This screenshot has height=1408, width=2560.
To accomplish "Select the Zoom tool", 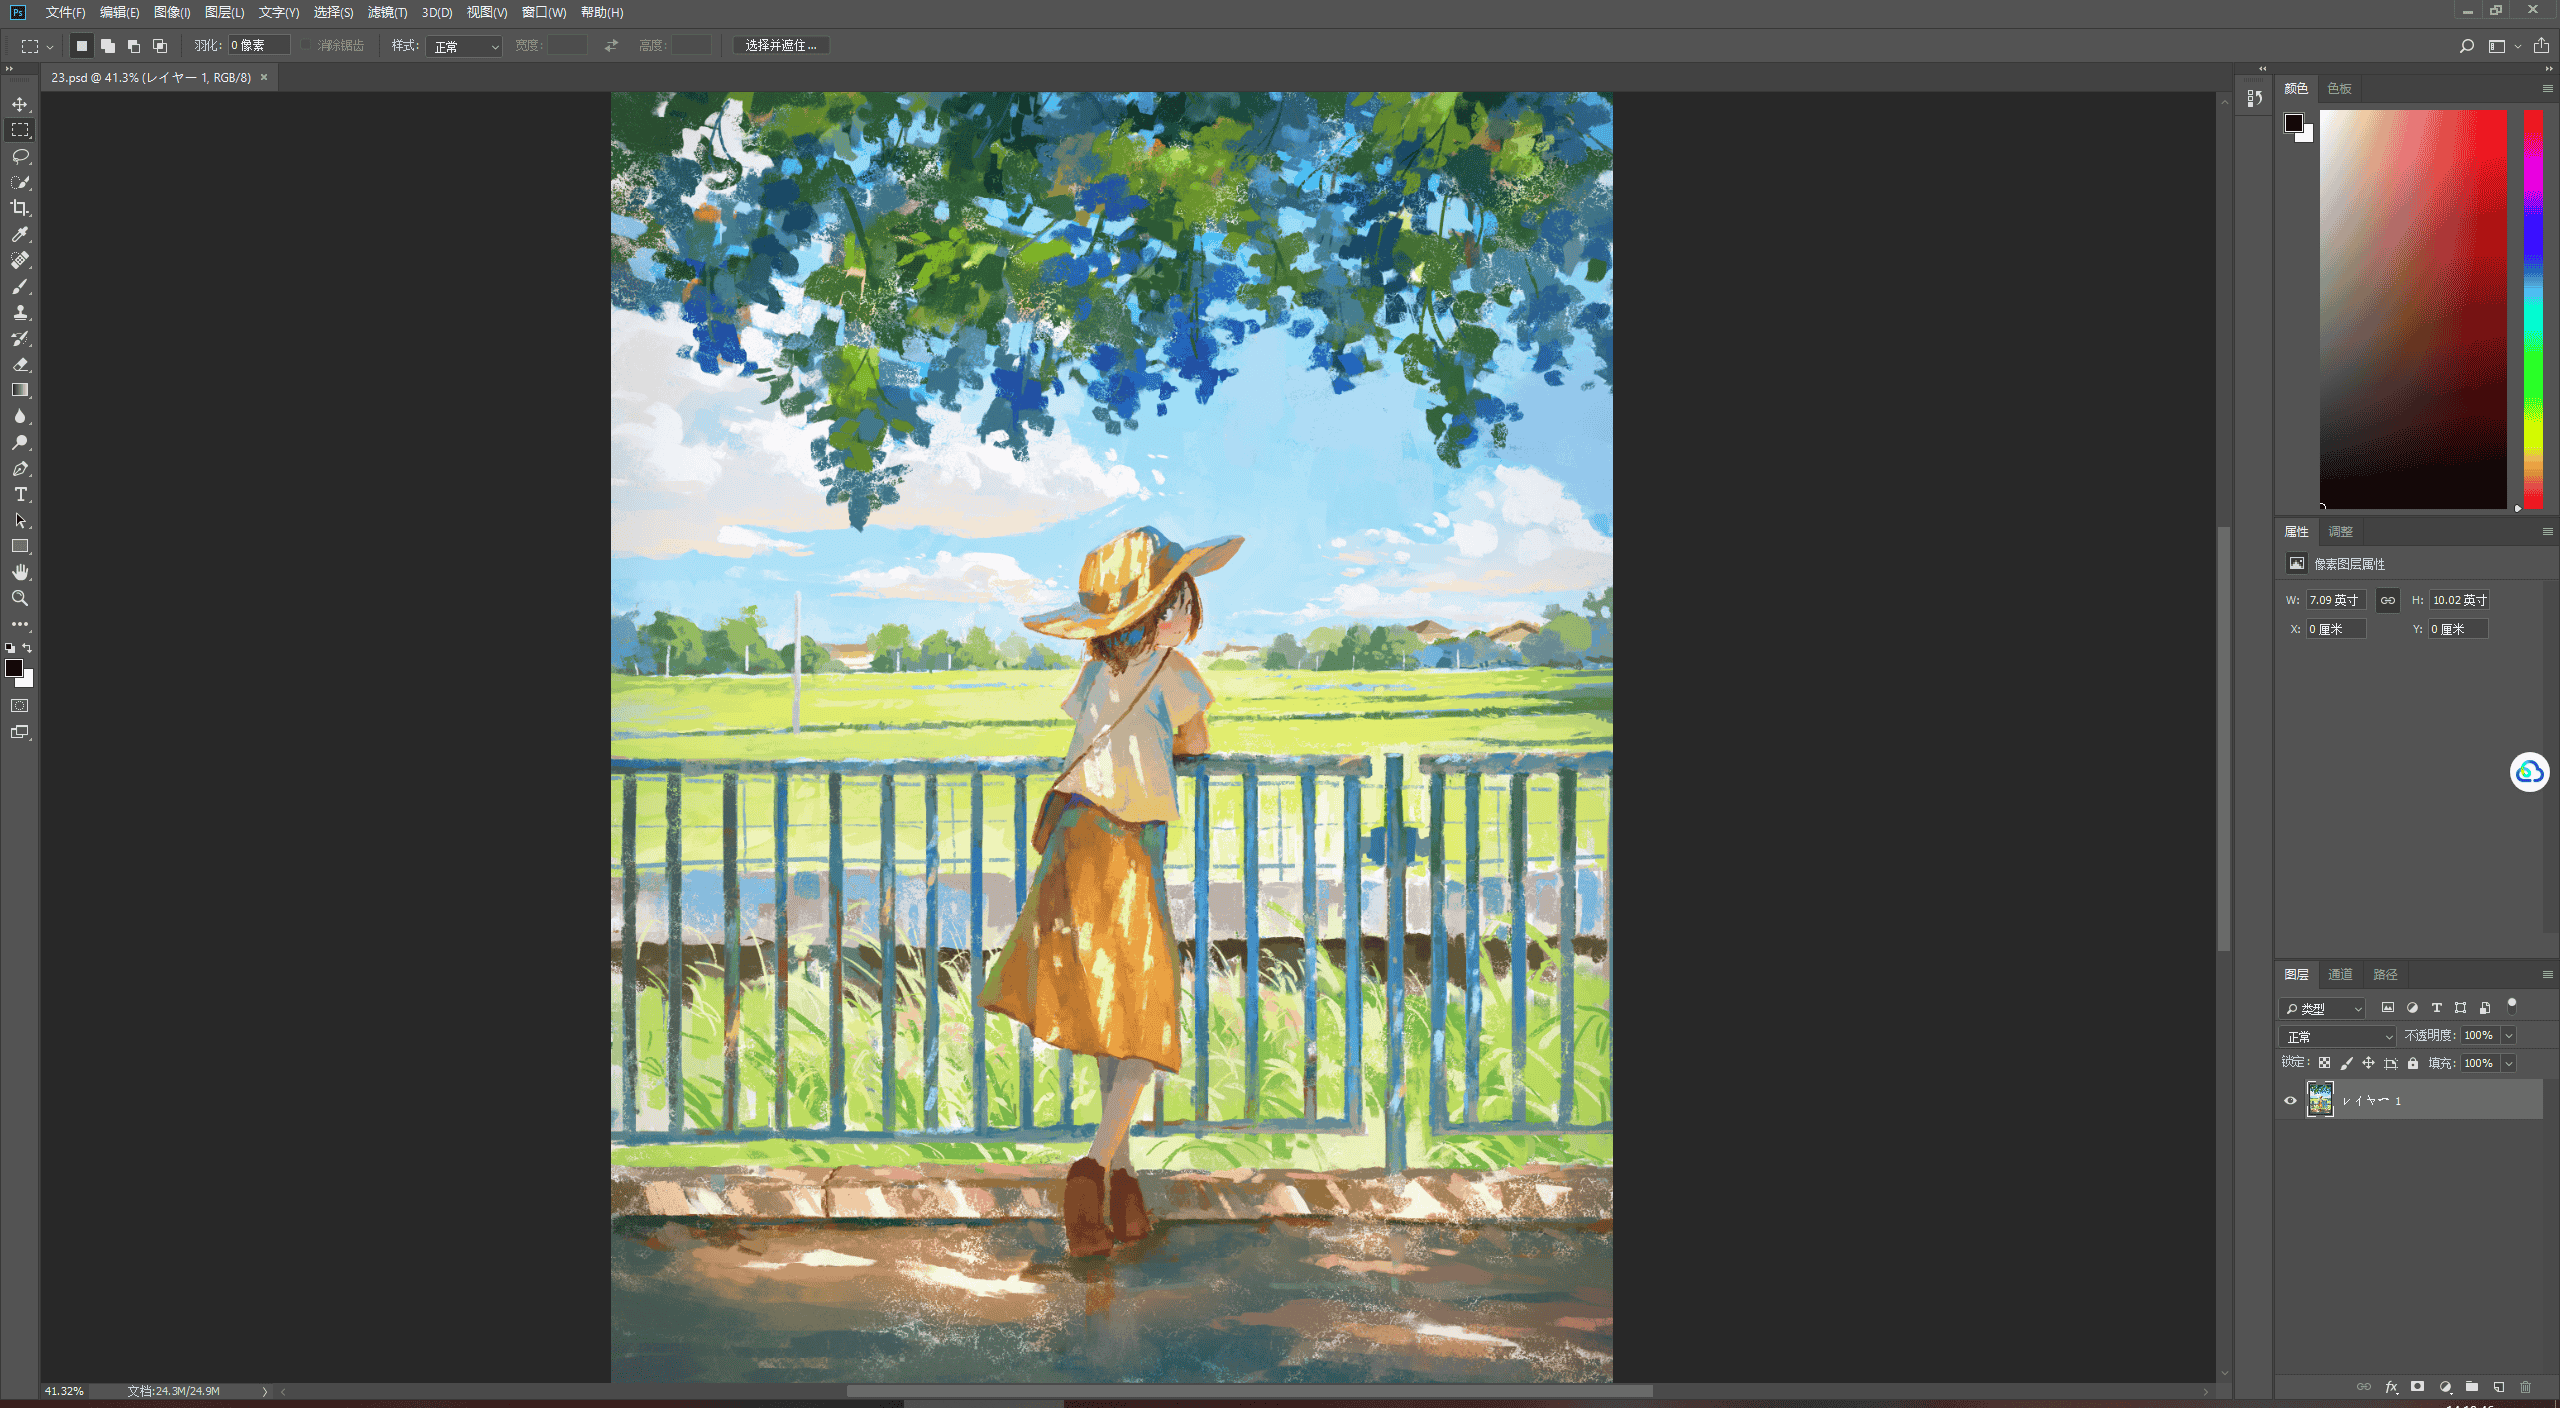I will pyautogui.click(x=20, y=598).
